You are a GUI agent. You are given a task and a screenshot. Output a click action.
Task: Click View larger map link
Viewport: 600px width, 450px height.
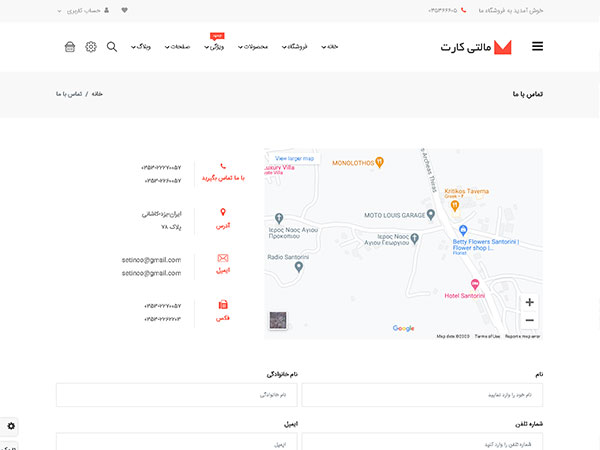(x=294, y=159)
